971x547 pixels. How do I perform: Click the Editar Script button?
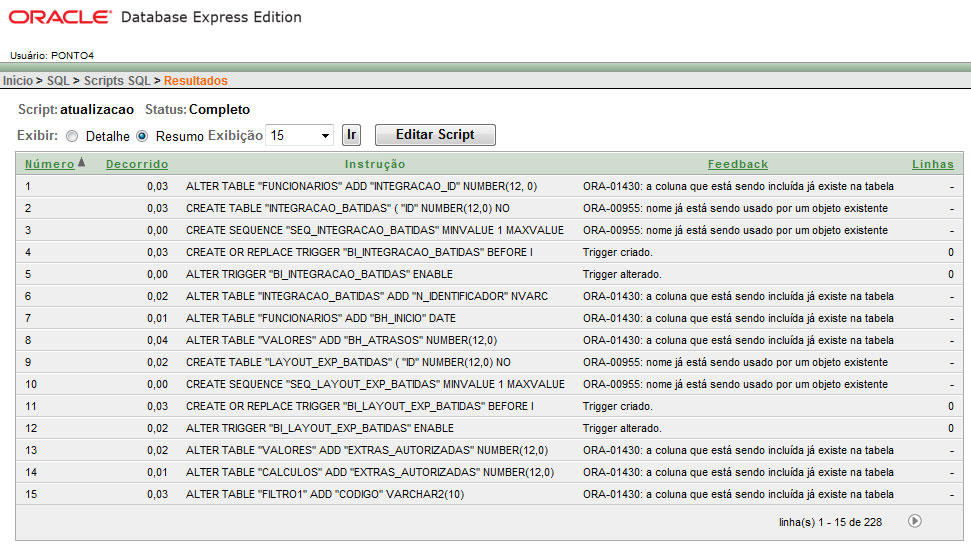pyautogui.click(x=435, y=135)
